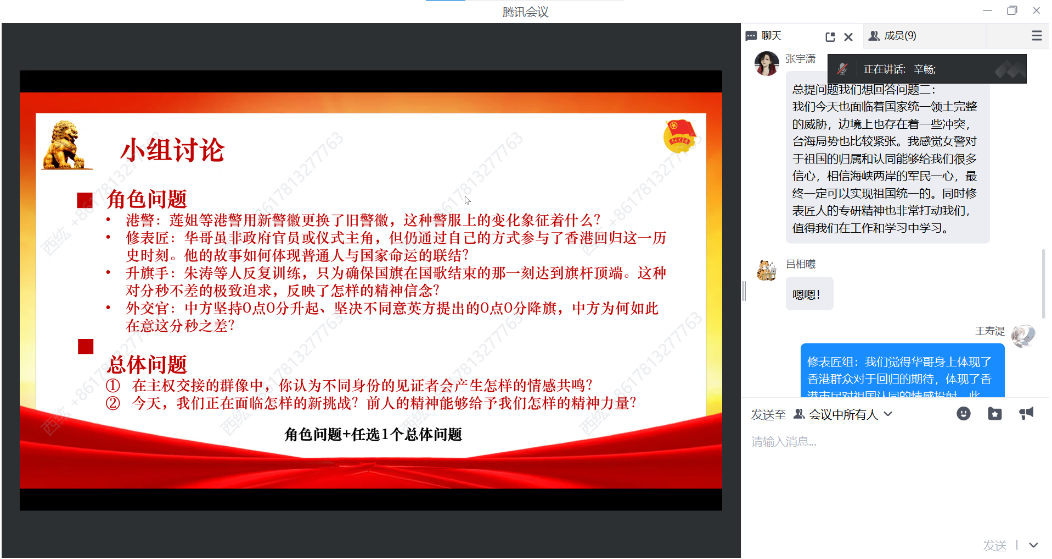
Task: Click the panel divider handle left of chat
Action: tap(744, 290)
